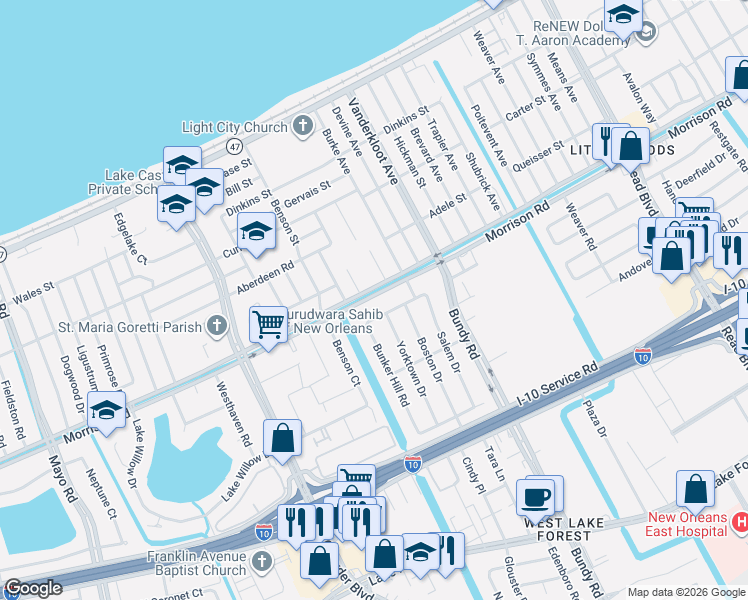Click the leftmost restaurant marker below I-10
Viewport: 748px width, 600px height.
coord(296,524)
